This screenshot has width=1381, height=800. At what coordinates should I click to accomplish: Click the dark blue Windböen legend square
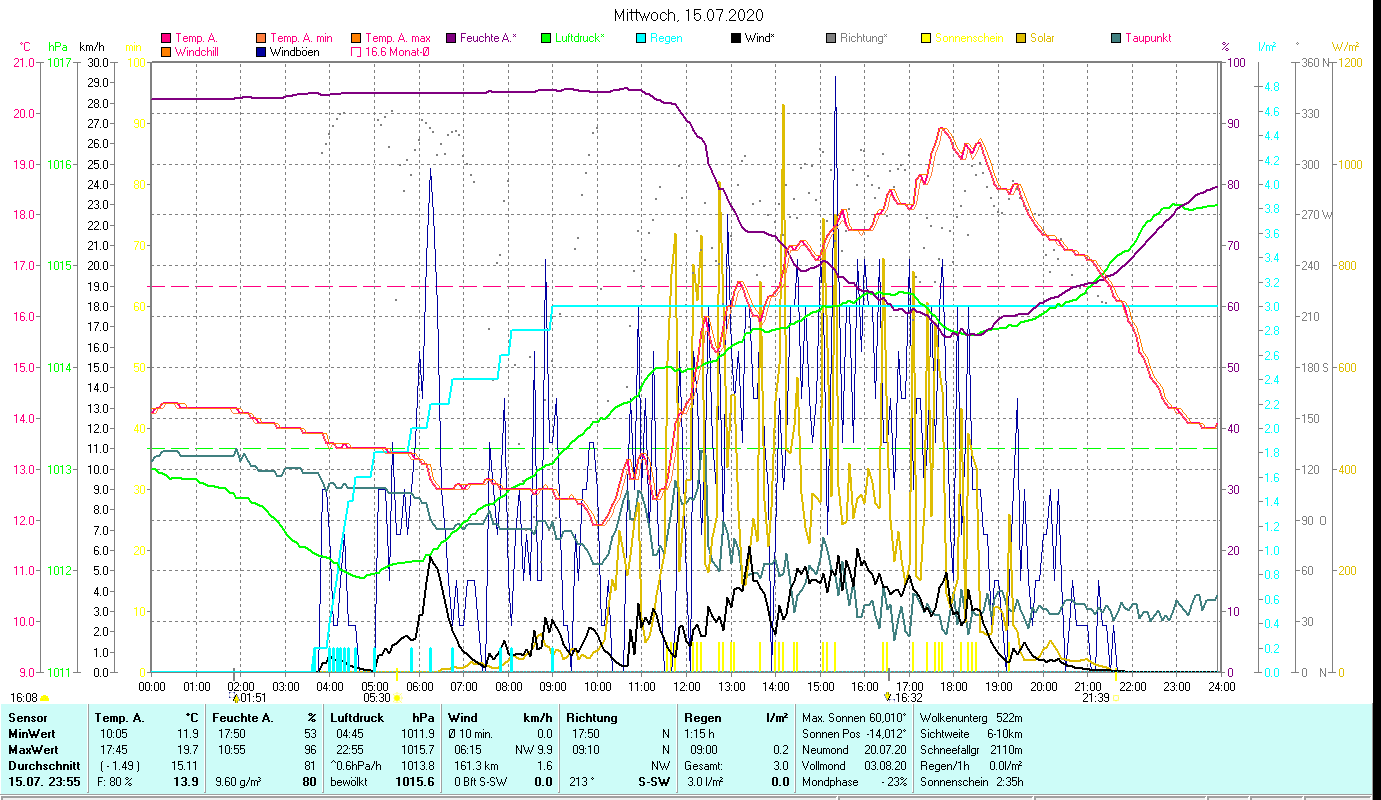pos(262,51)
